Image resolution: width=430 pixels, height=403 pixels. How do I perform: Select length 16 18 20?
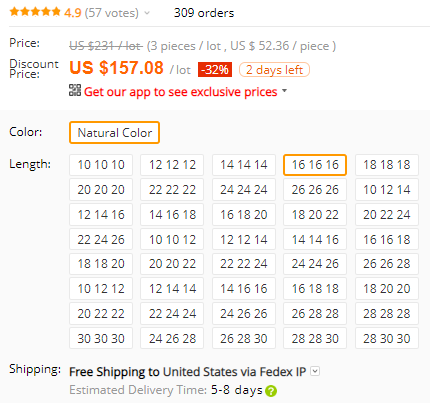244,214
